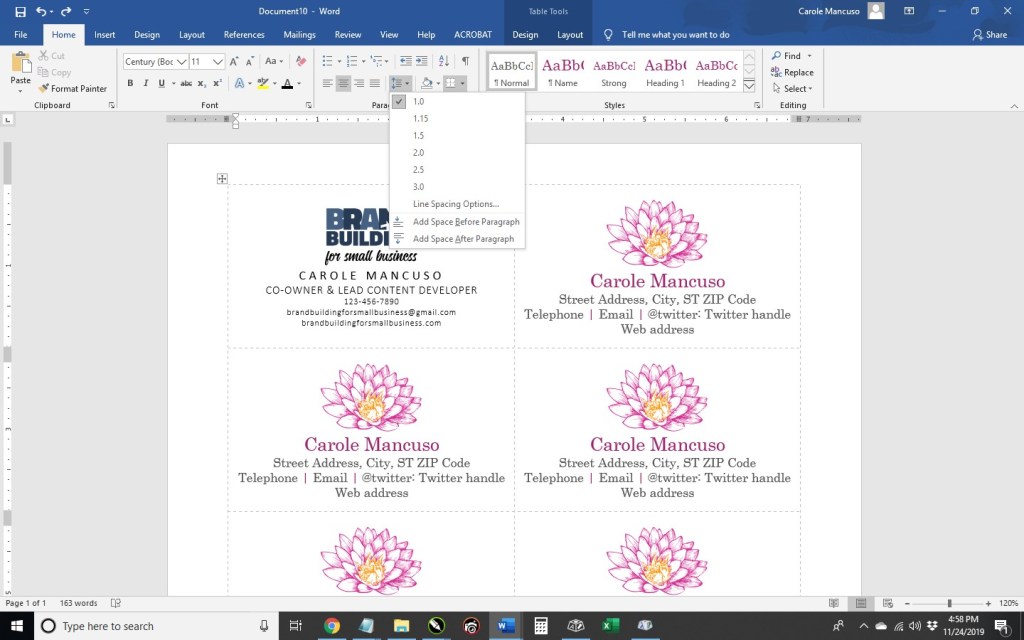Image resolution: width=1024 pixels, height=640 pixels.
Task: Click the Justify alignment icon
Action: point(375,83)
